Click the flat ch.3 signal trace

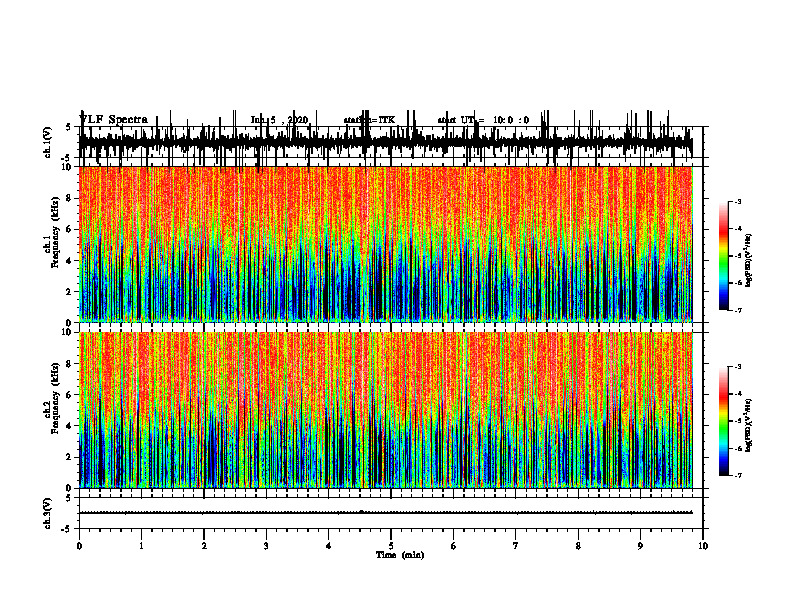click(385, 513)
